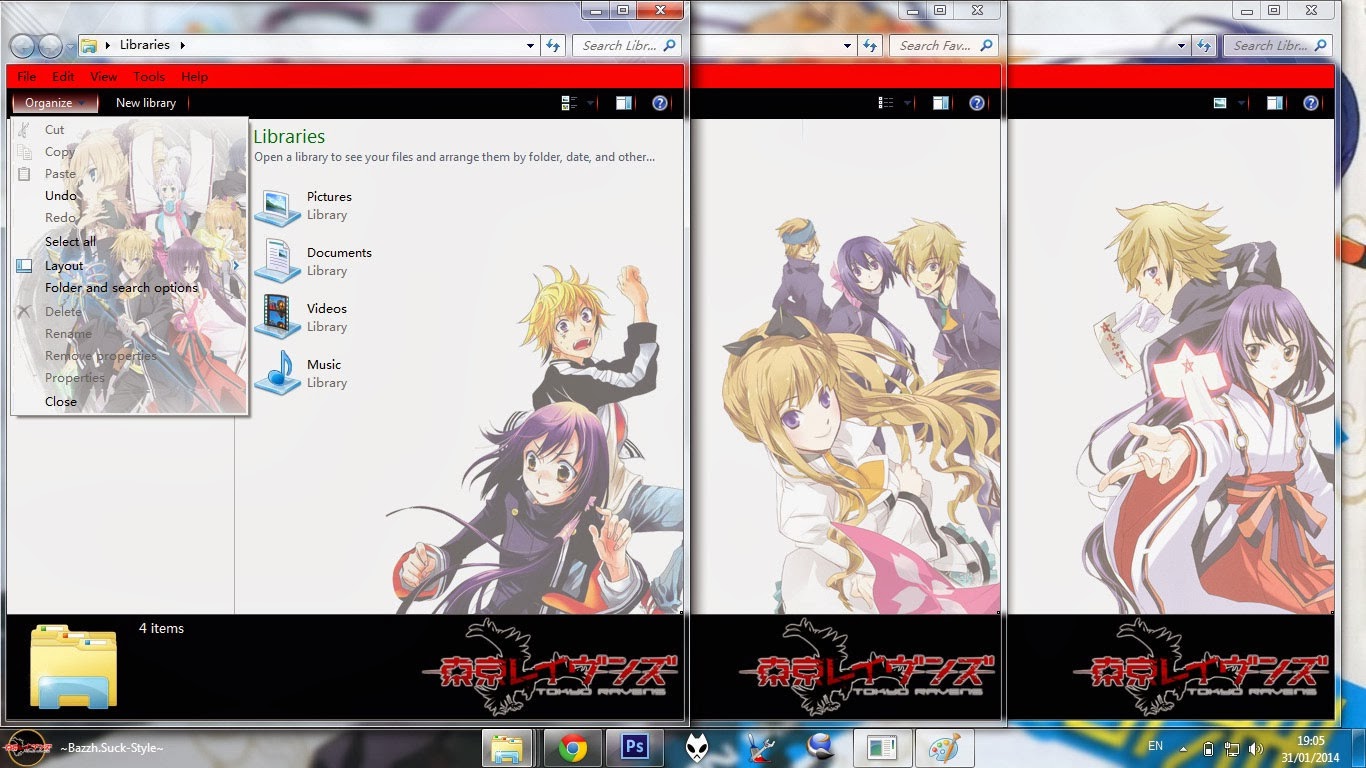1366x768 pixels.
Task: Open address bar history dropdown in rightmost window
Action: coord(1181,45)
